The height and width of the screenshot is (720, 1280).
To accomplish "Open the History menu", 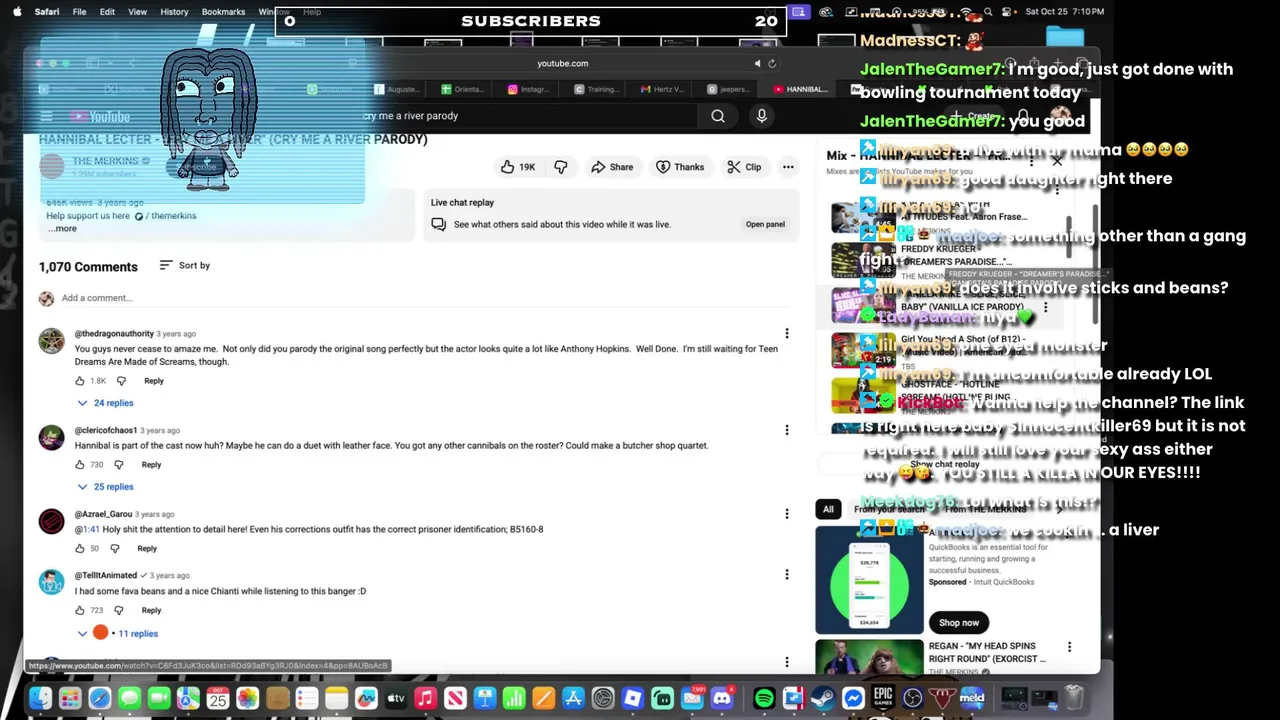I will pyautogui.click(x=174, y=12).
